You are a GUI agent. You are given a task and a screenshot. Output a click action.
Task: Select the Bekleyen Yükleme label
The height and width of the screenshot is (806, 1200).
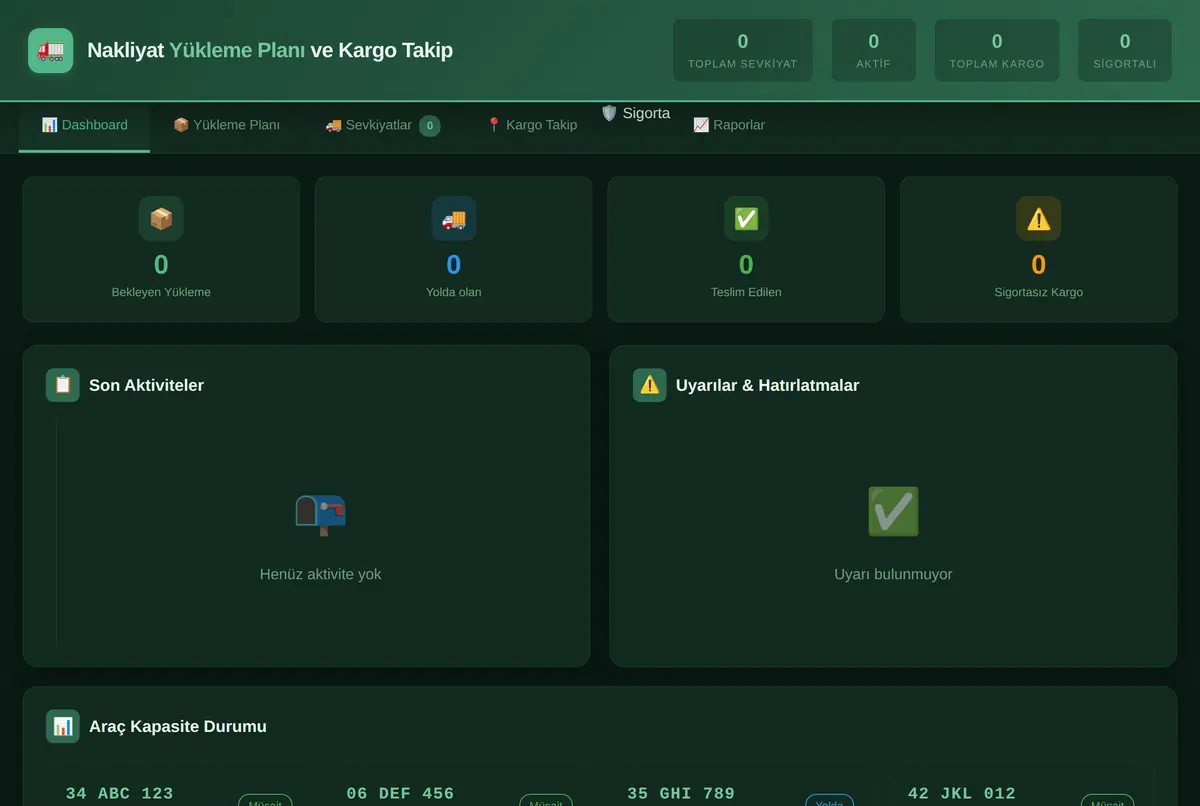[x=161, y=292]
